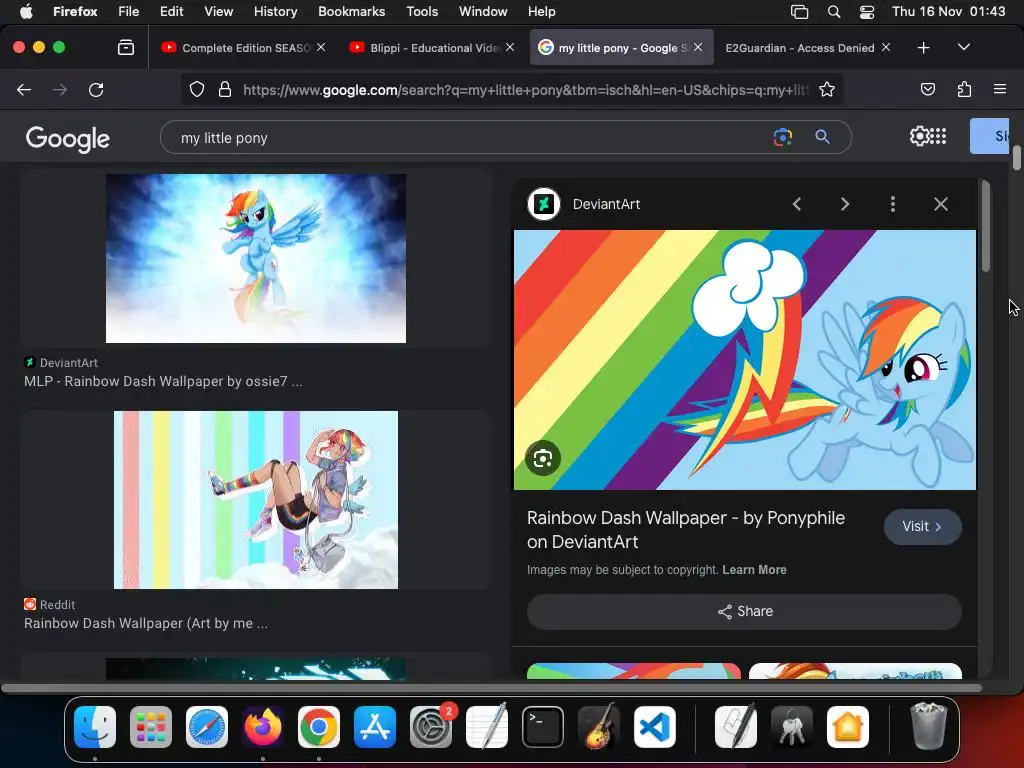Launch Google Chrome from the Dock

pyautogui.click(x=319, y=727)
